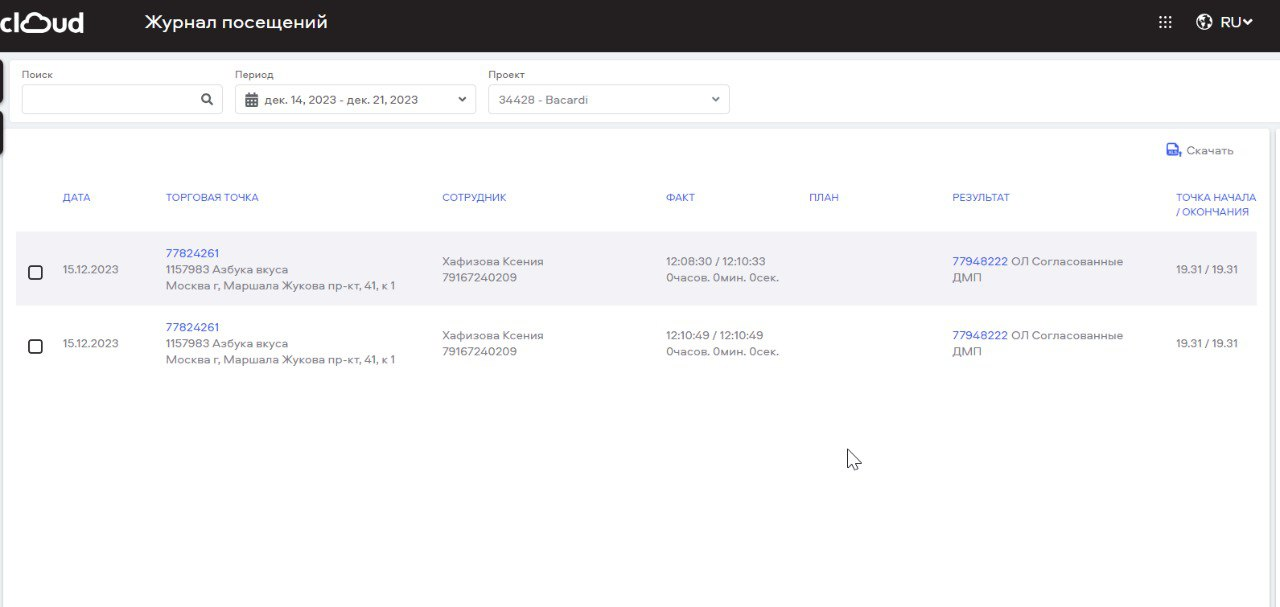The image size is (1280, 607).
Task: Click the ПЛАН column header
Action: pos(824,197)
